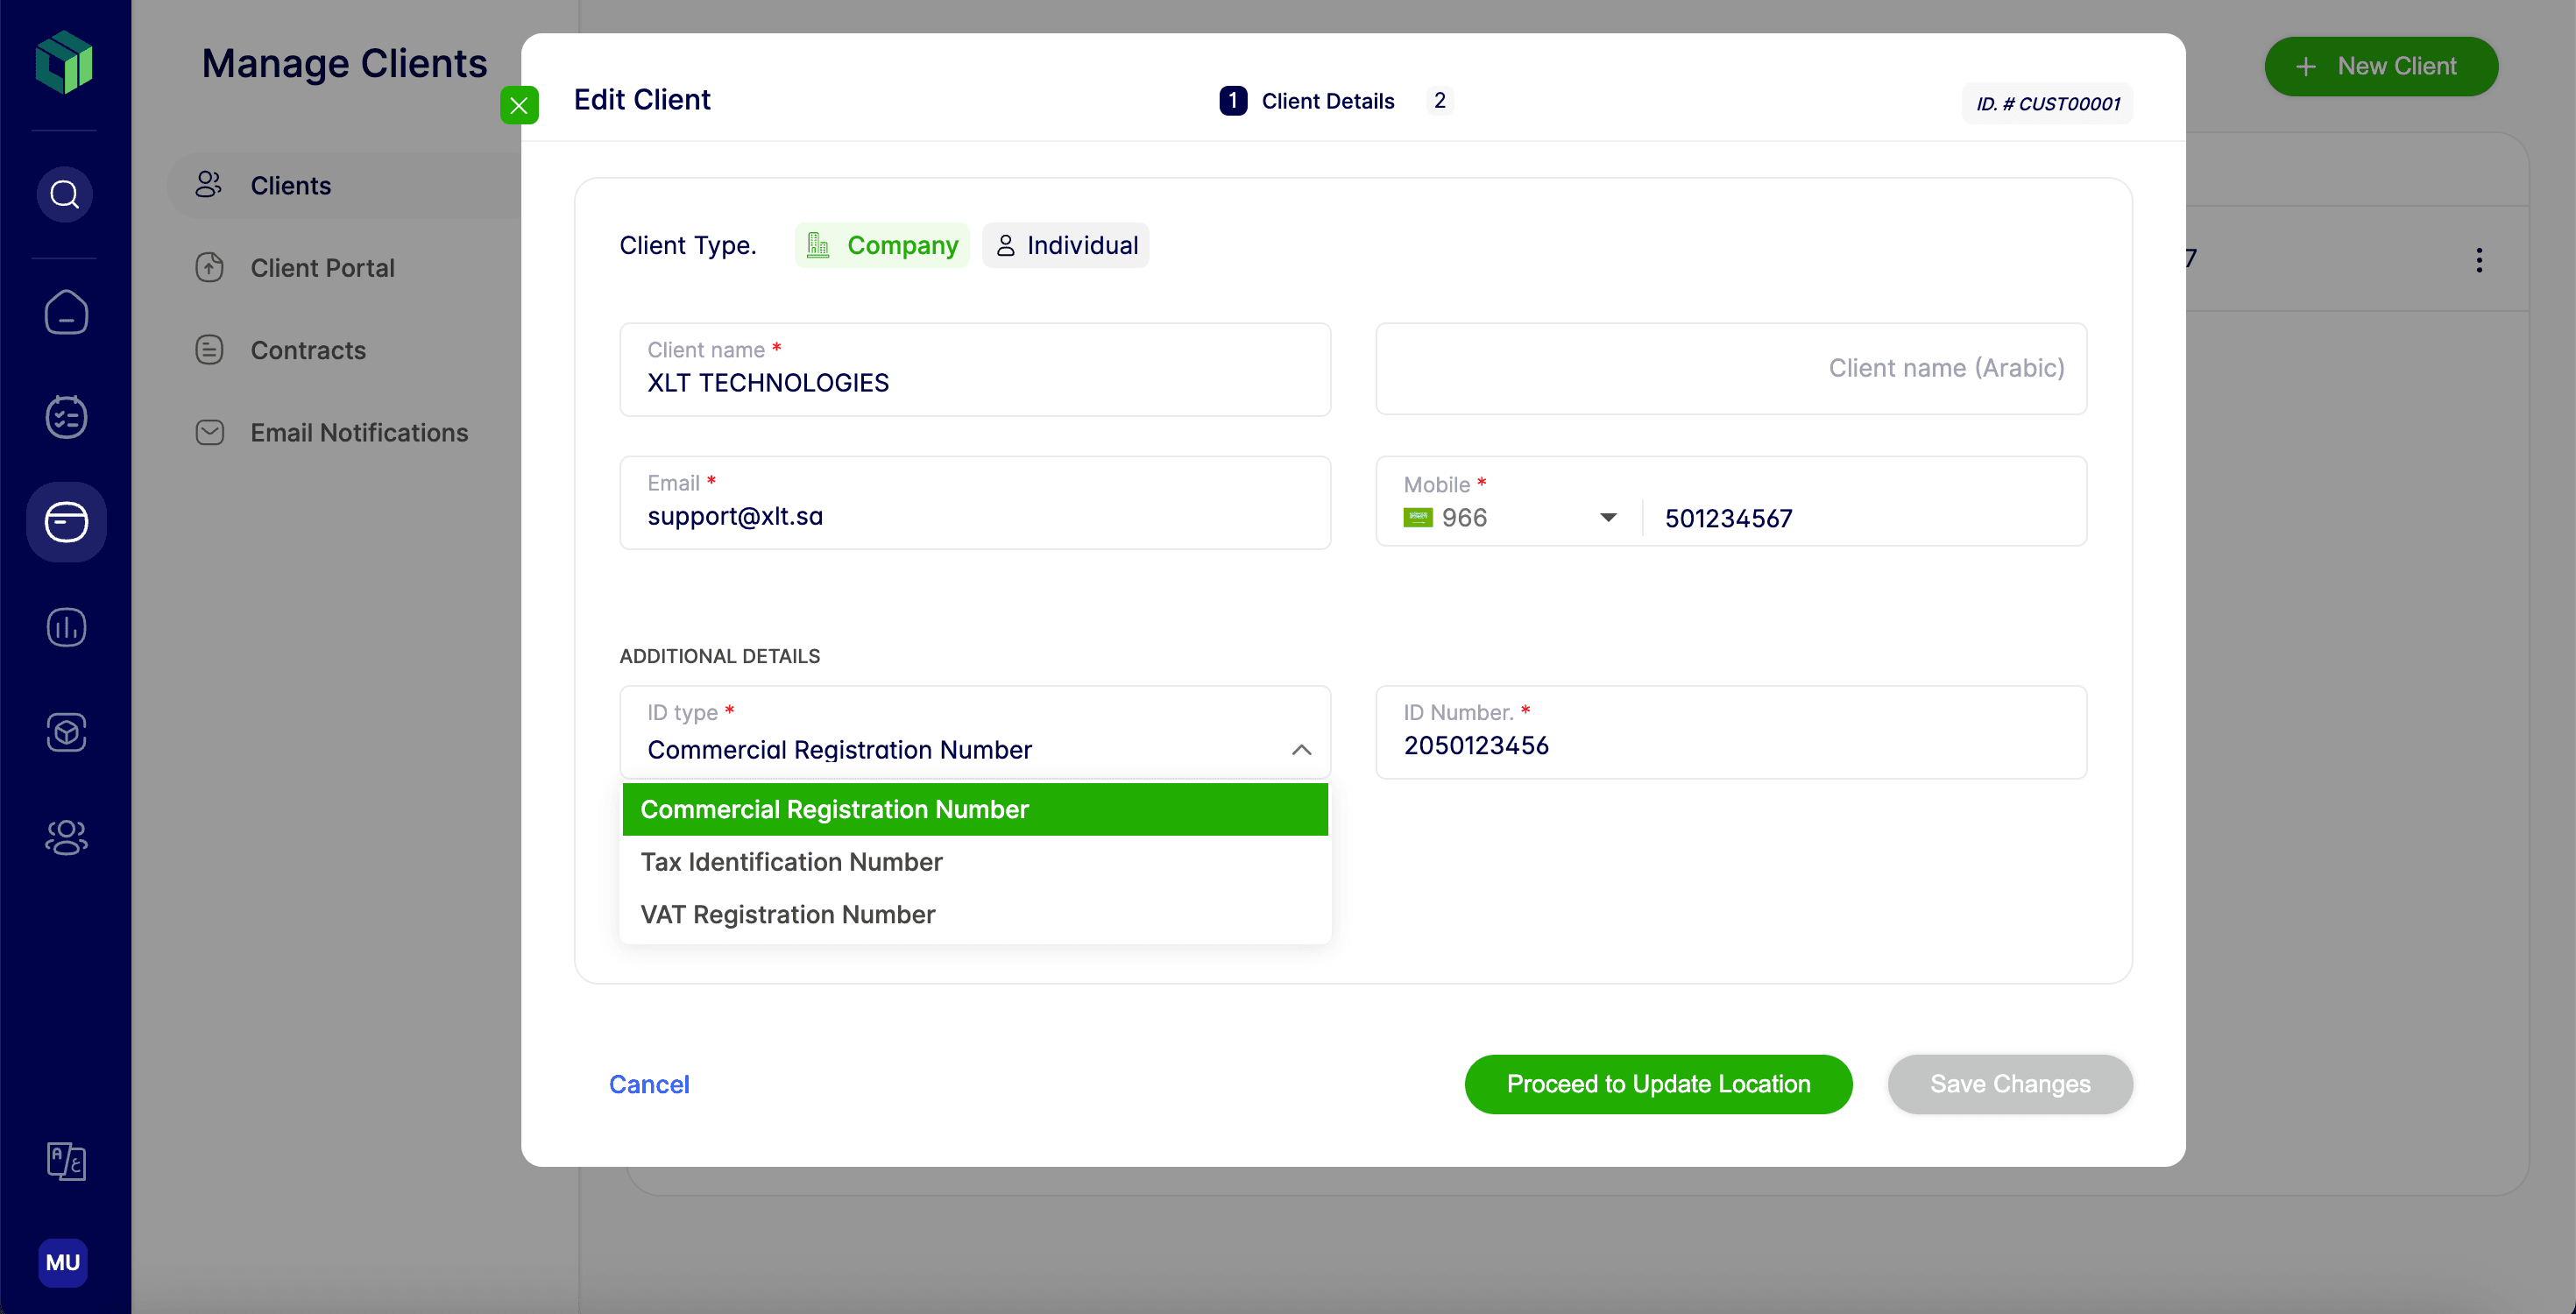Select Individual client type
2576x1314 pixels.
click(x=1066, y=245)
